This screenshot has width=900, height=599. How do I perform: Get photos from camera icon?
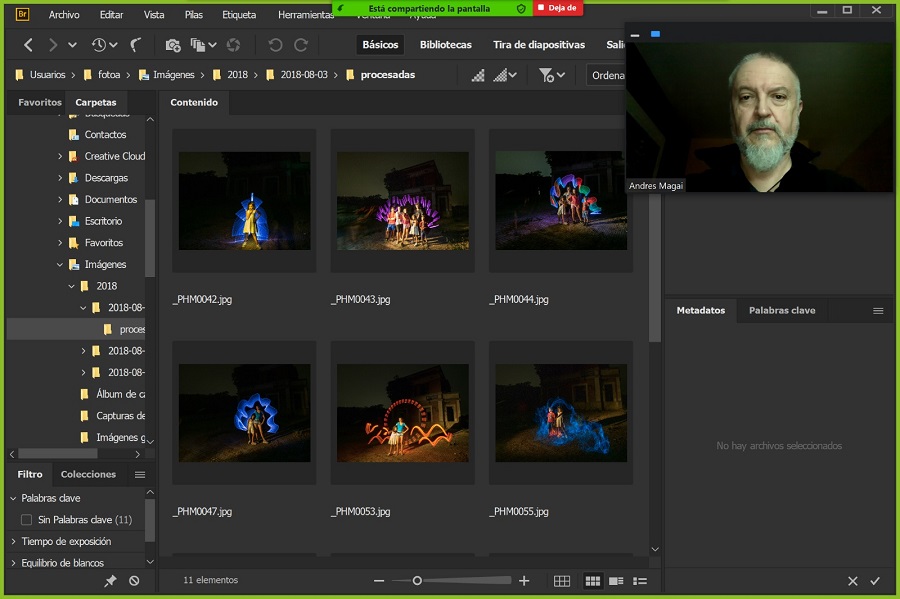(173, 45)
